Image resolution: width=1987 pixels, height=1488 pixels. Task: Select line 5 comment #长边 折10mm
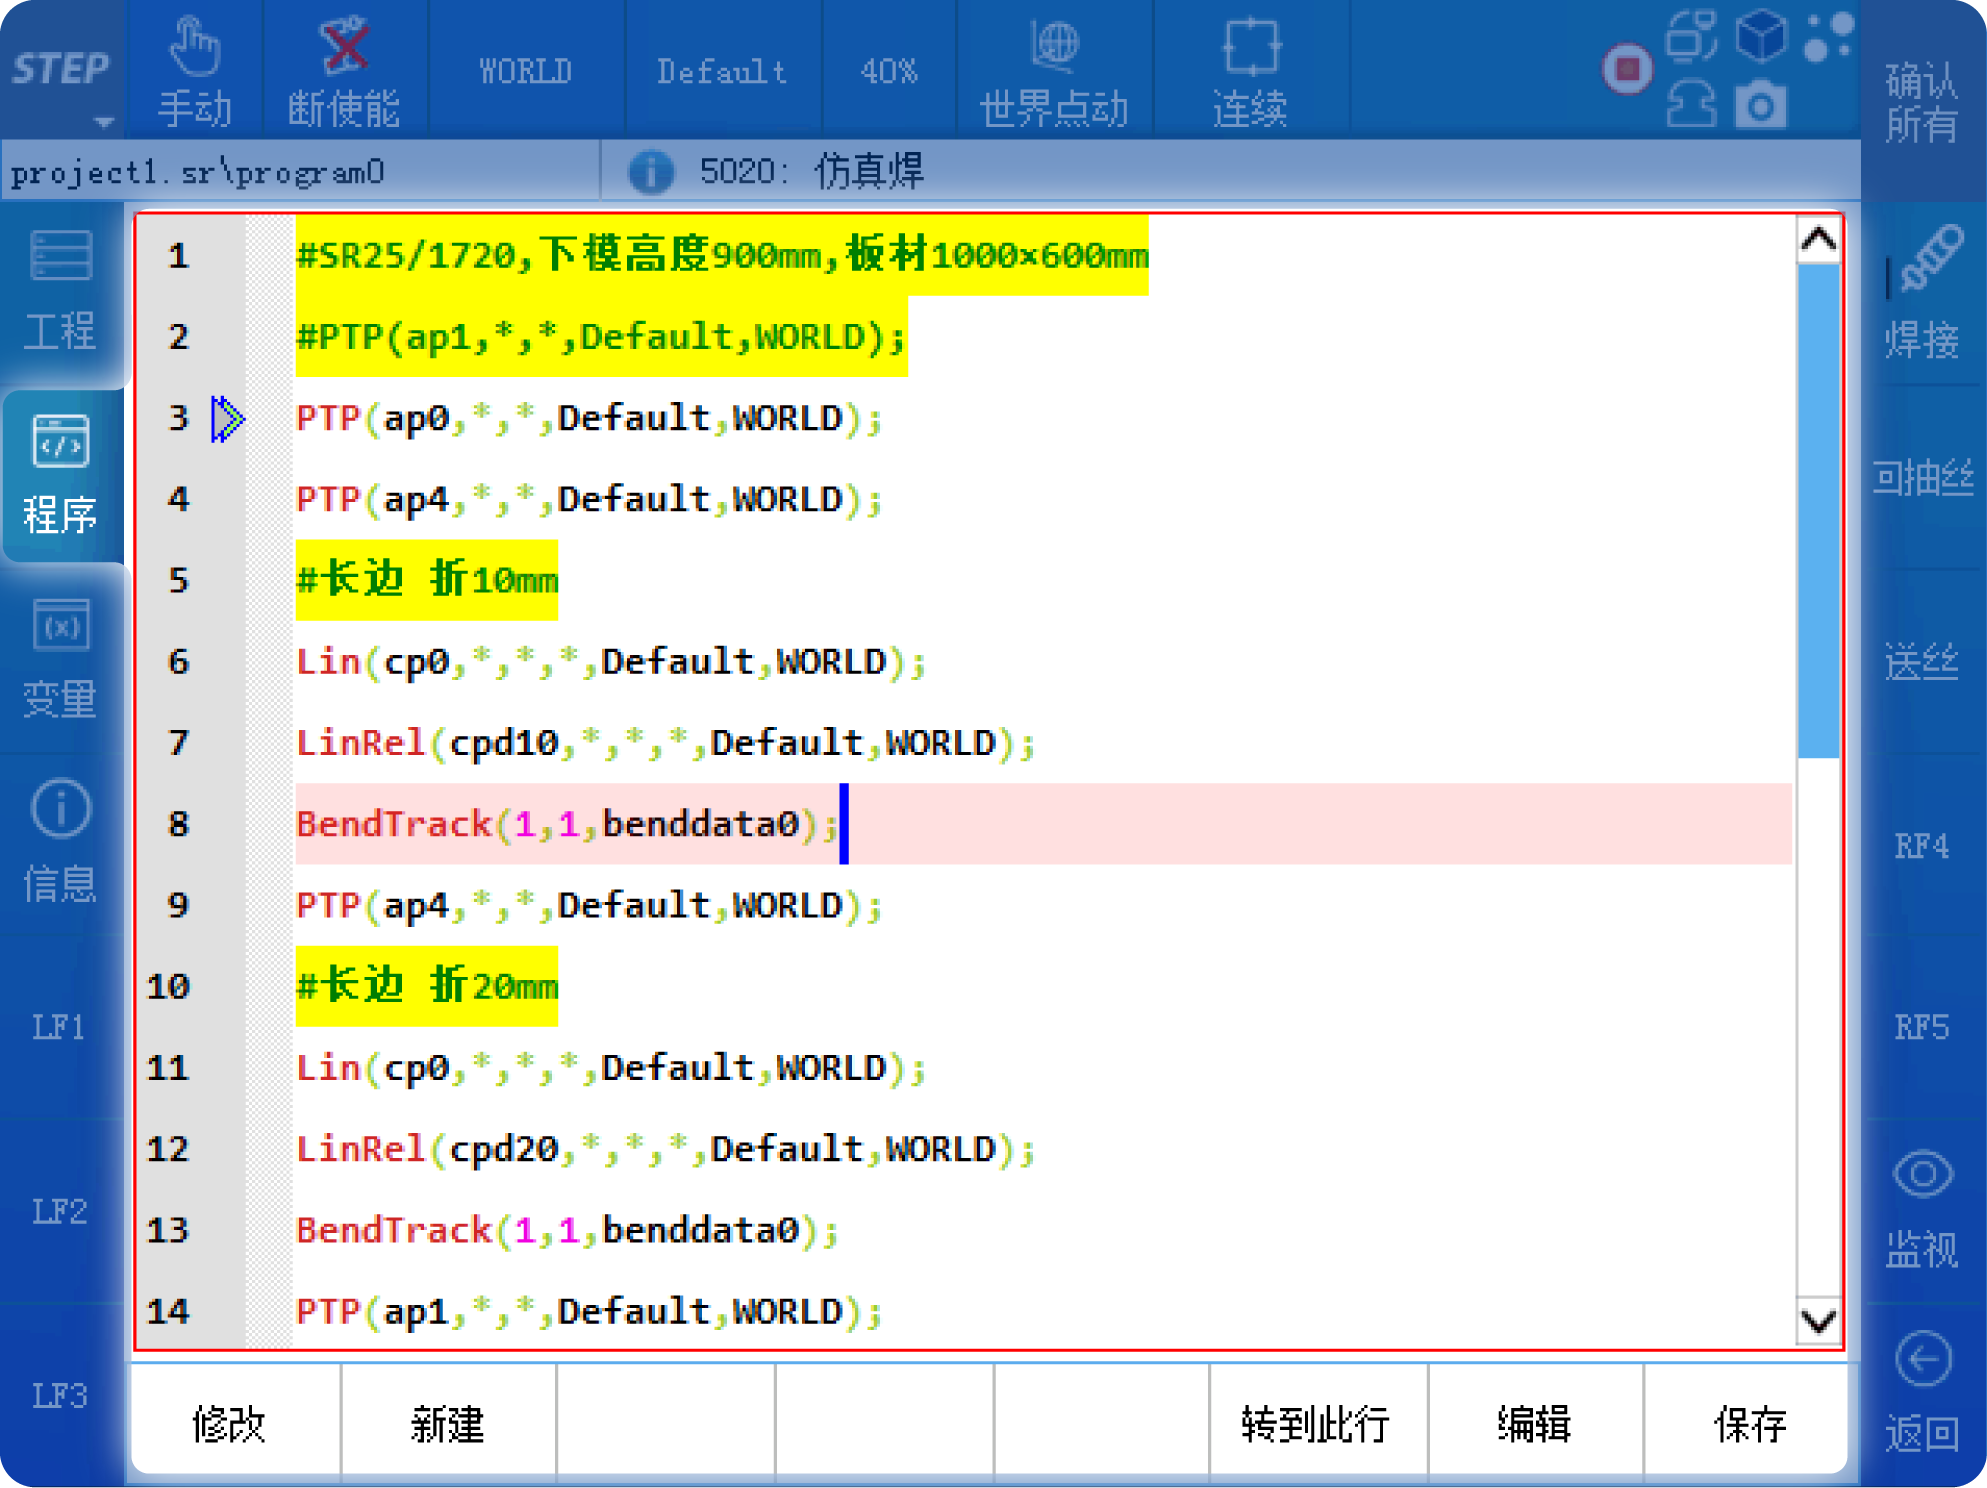(427, 580)
